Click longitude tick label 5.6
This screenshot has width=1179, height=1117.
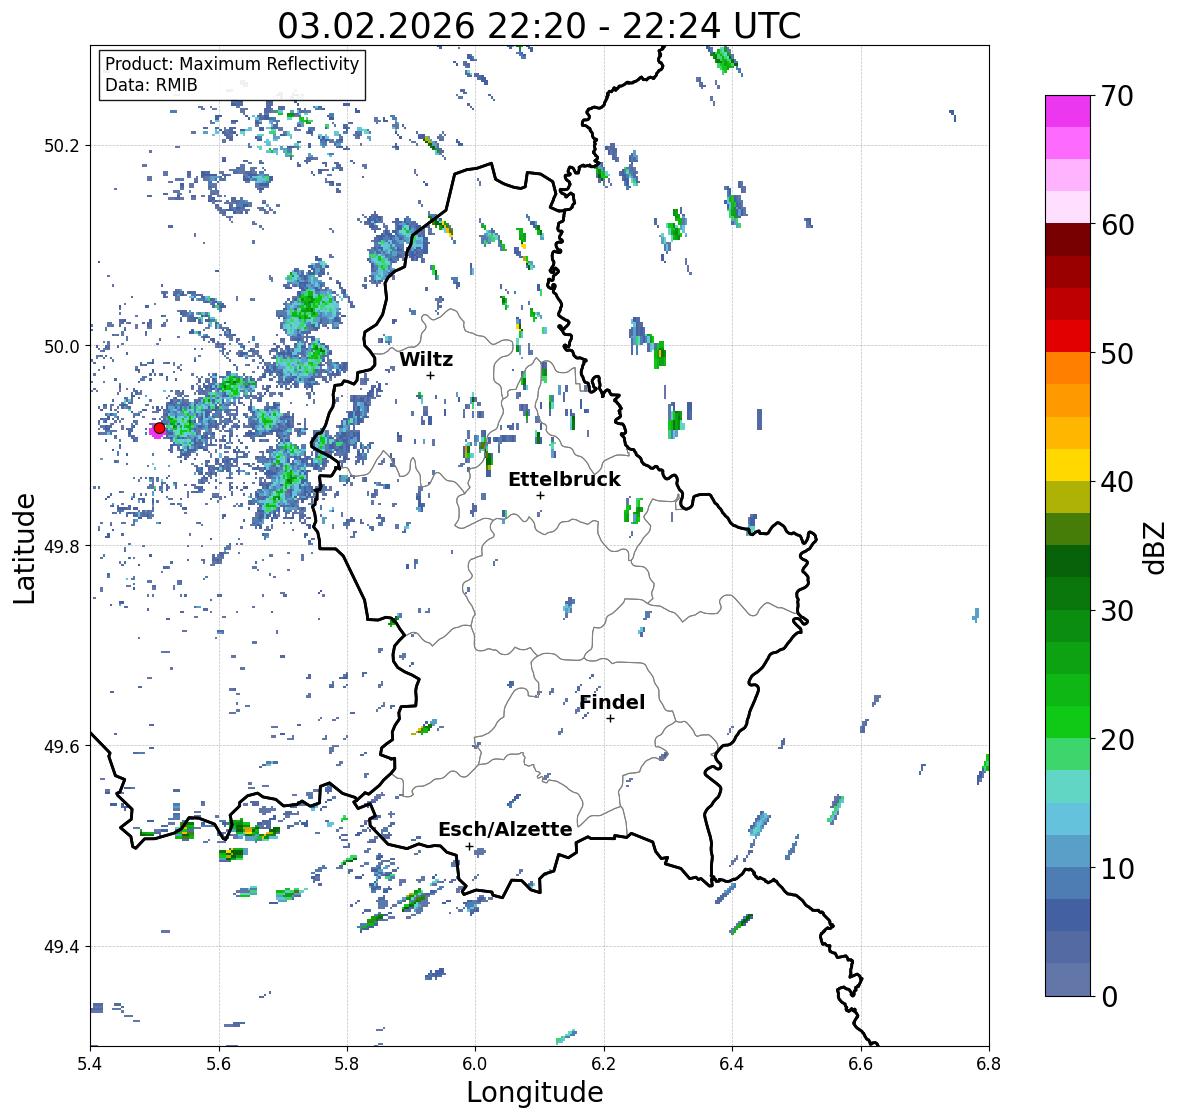coord(219,1064)
